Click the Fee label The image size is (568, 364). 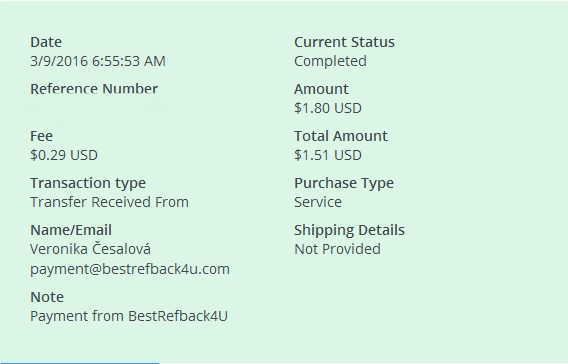[41, 136]
